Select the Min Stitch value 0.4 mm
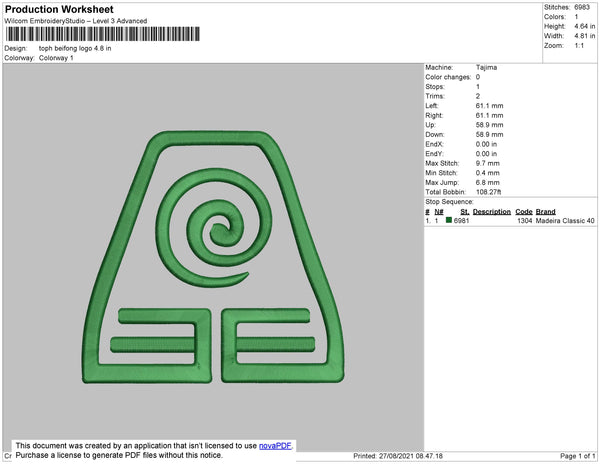The height and width of the screenshot is (464, 600). pyautogui.click(x=488, y=173)
